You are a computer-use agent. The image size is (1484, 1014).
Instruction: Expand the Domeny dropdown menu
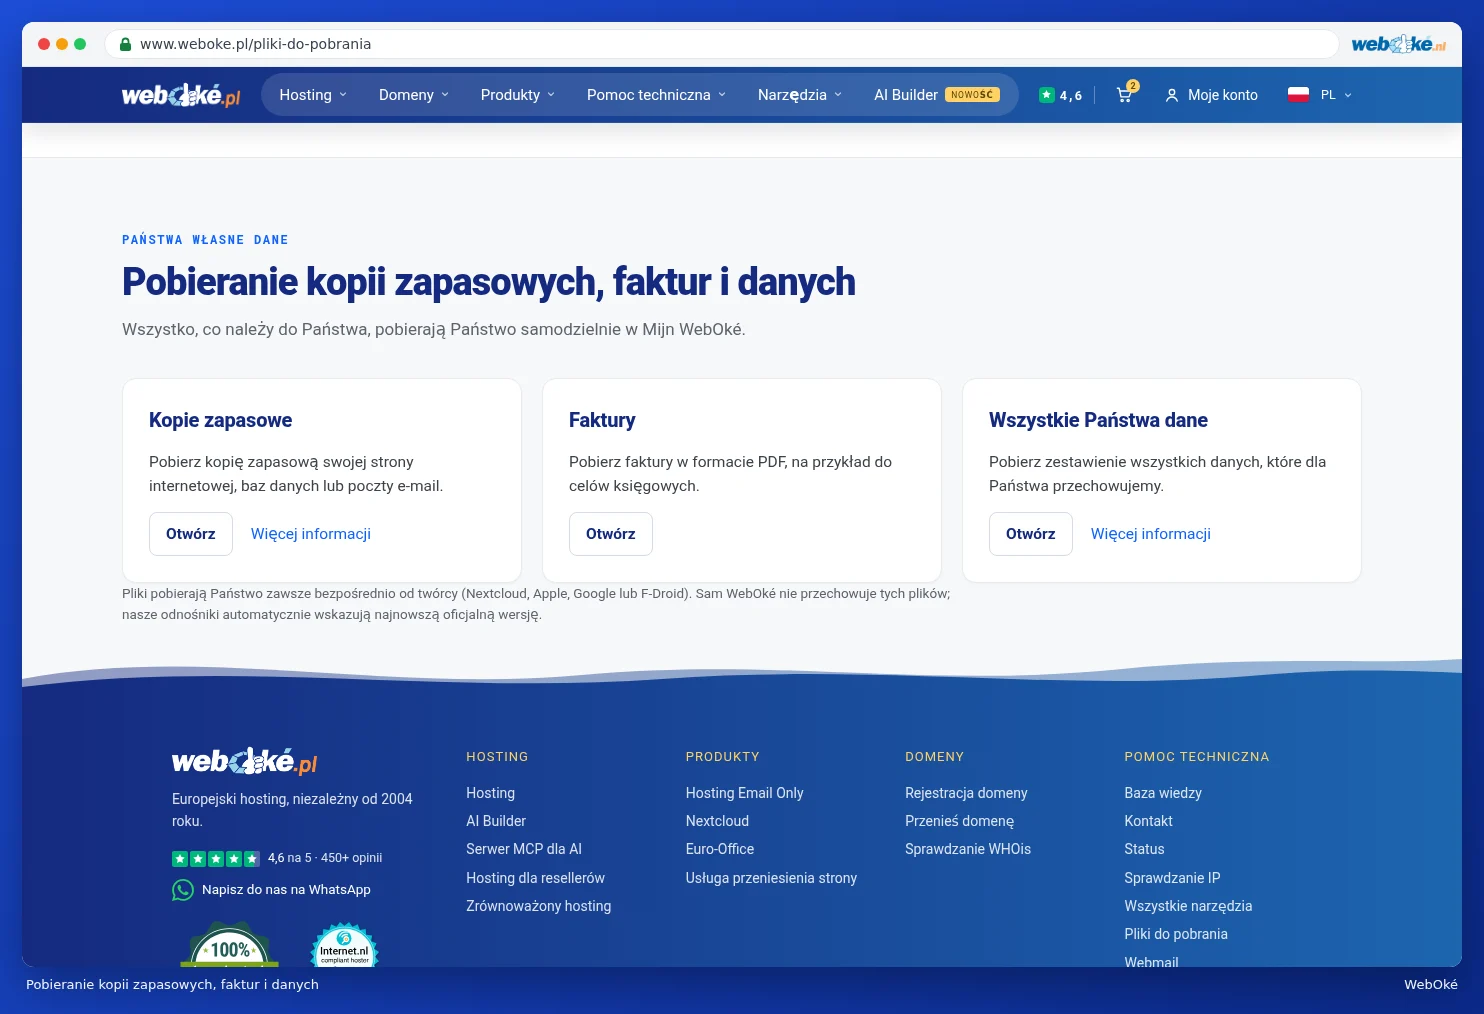click(x=414, y=95)
